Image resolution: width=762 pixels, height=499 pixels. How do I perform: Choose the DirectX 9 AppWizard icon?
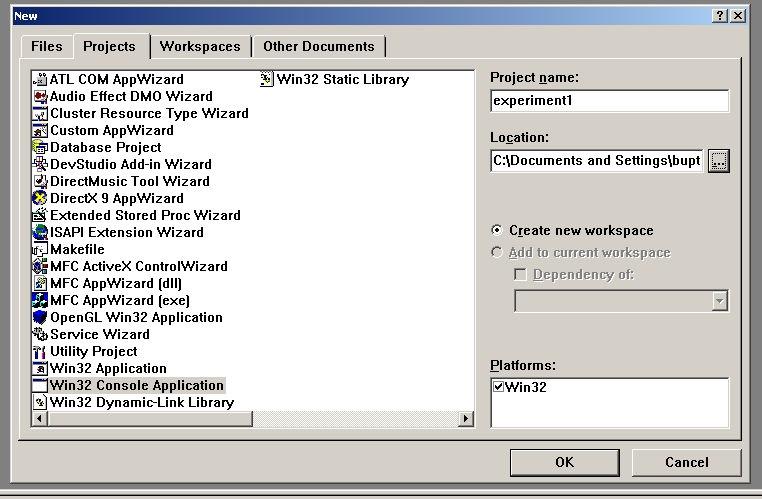coord(41,199)
